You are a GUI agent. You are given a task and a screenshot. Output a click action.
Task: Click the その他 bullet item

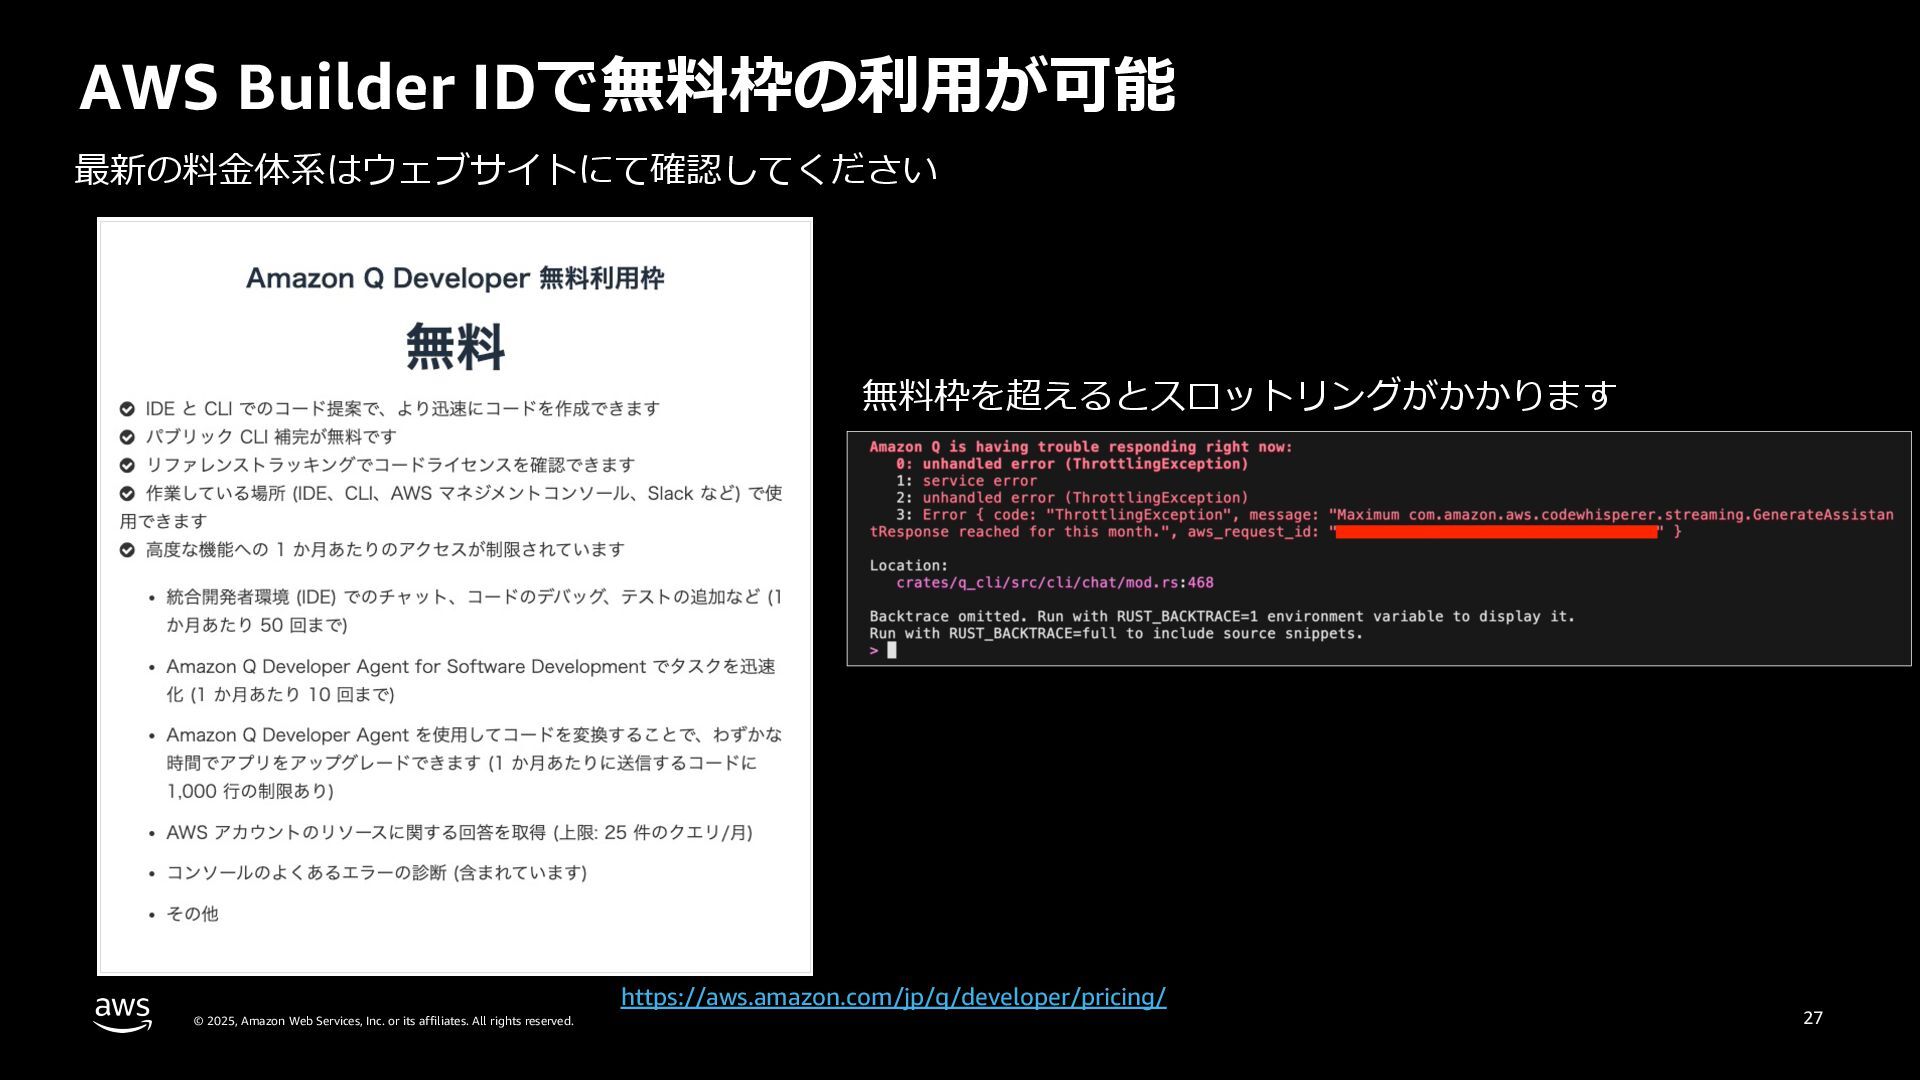(192, 914)
